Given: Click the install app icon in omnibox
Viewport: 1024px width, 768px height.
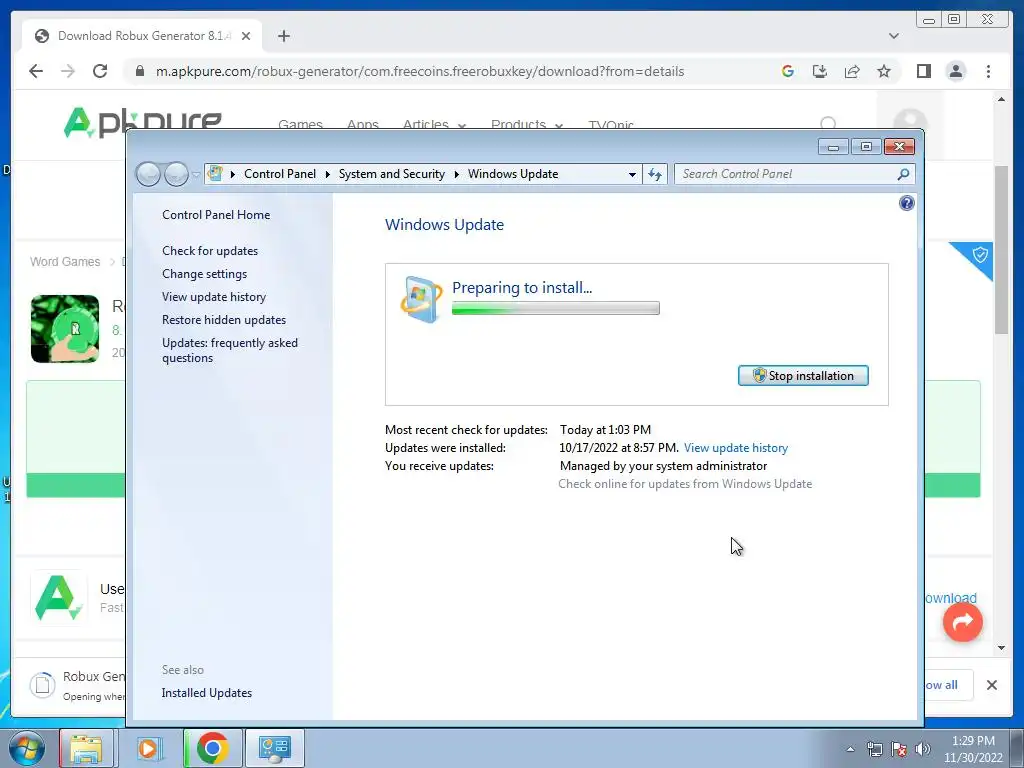Looking at the screenshot, I should point(820,71).
